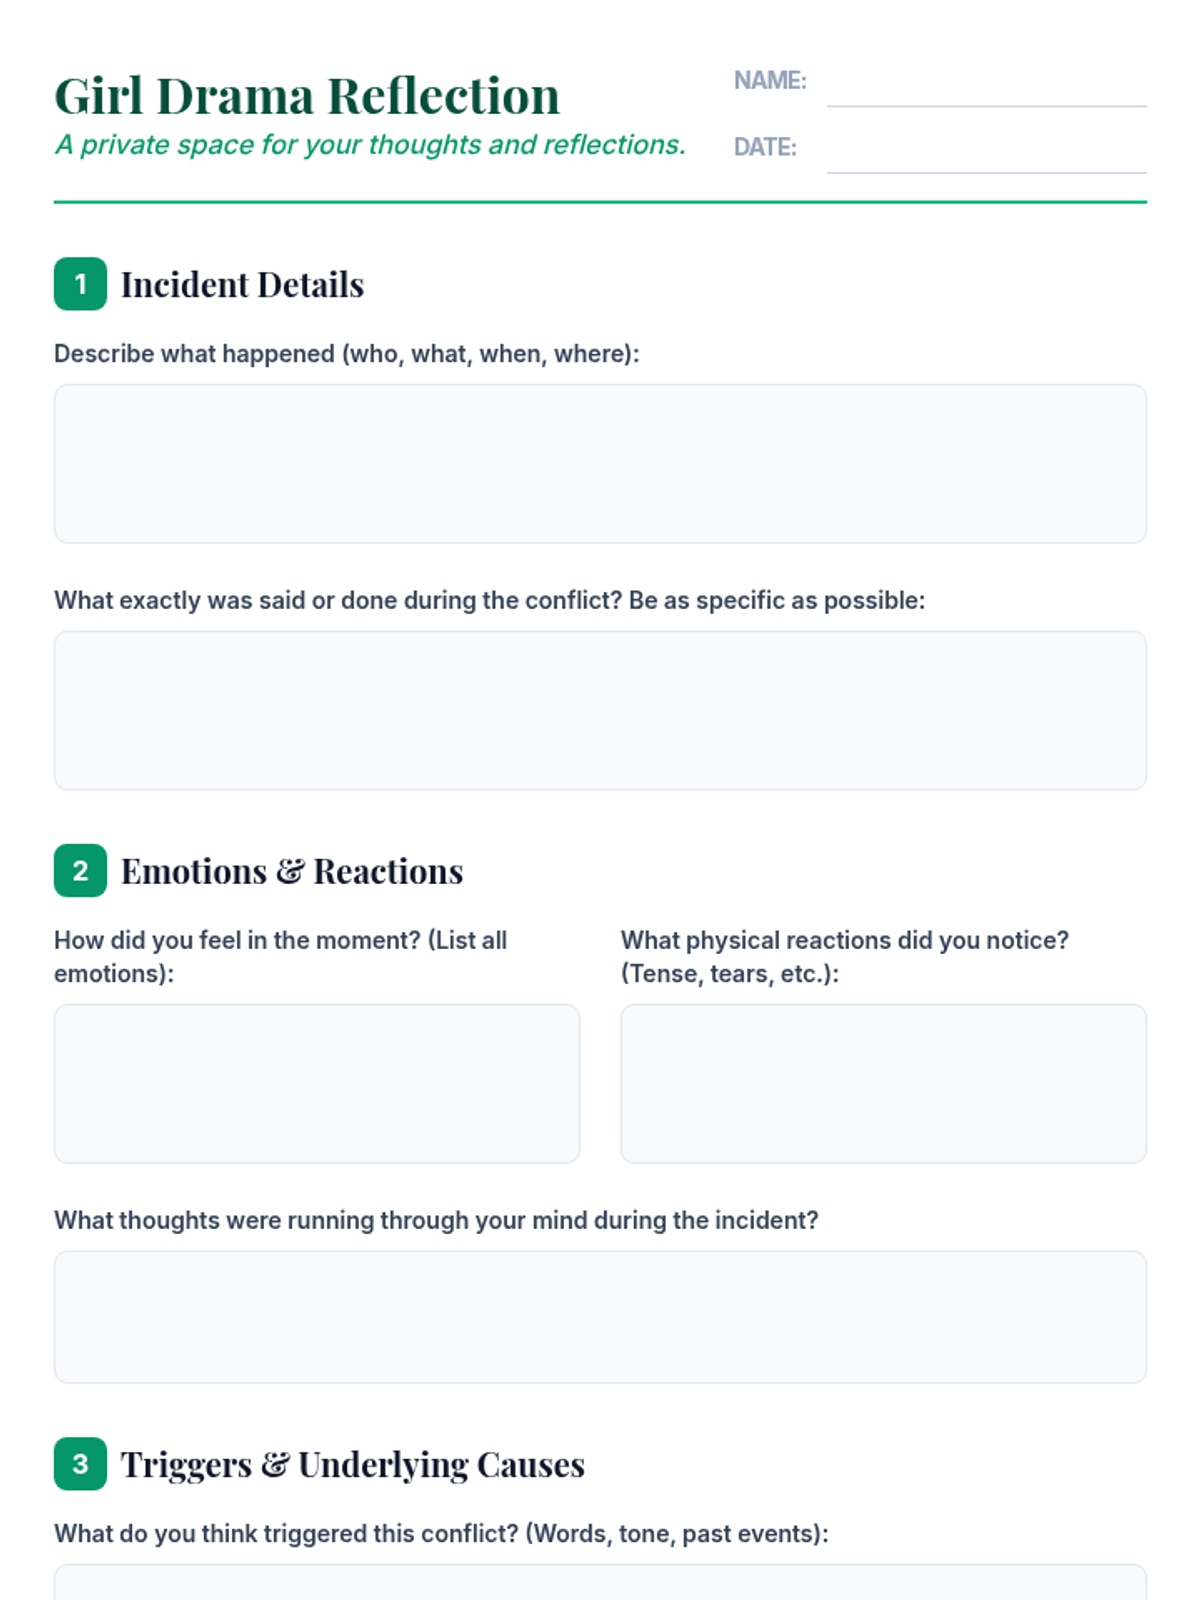Click the 'How did you feel' text box
This screenshot has height=1600, width=1200.
tap(317, 1084)
